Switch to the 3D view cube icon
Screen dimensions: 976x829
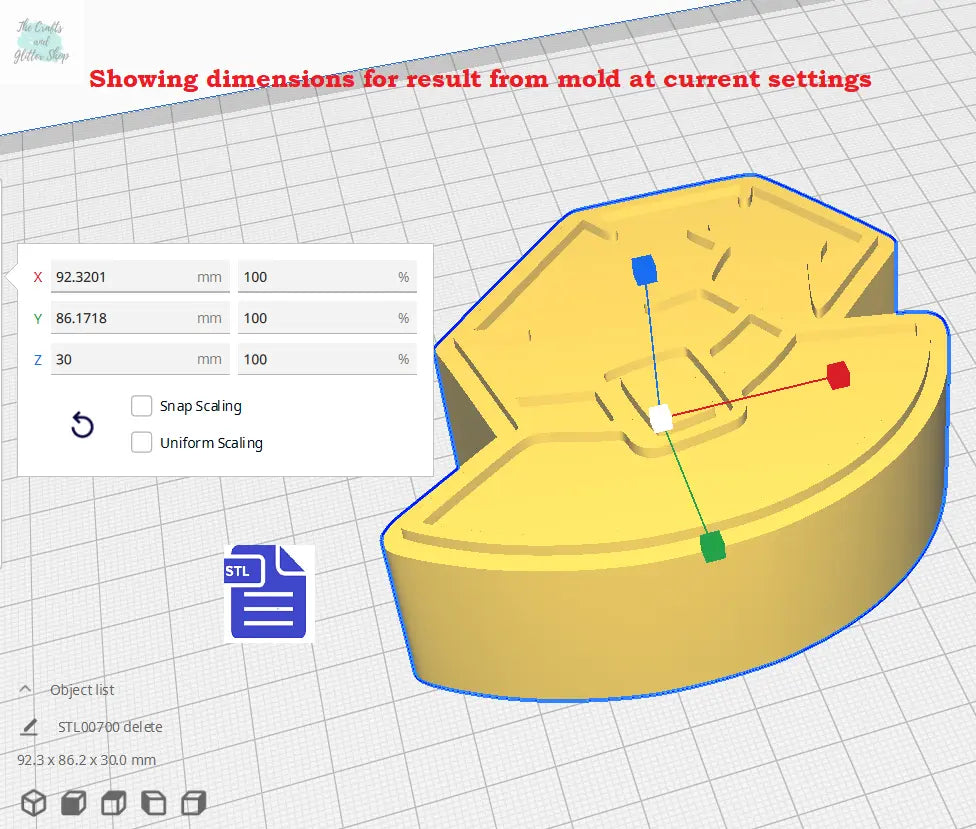point(34,802)
